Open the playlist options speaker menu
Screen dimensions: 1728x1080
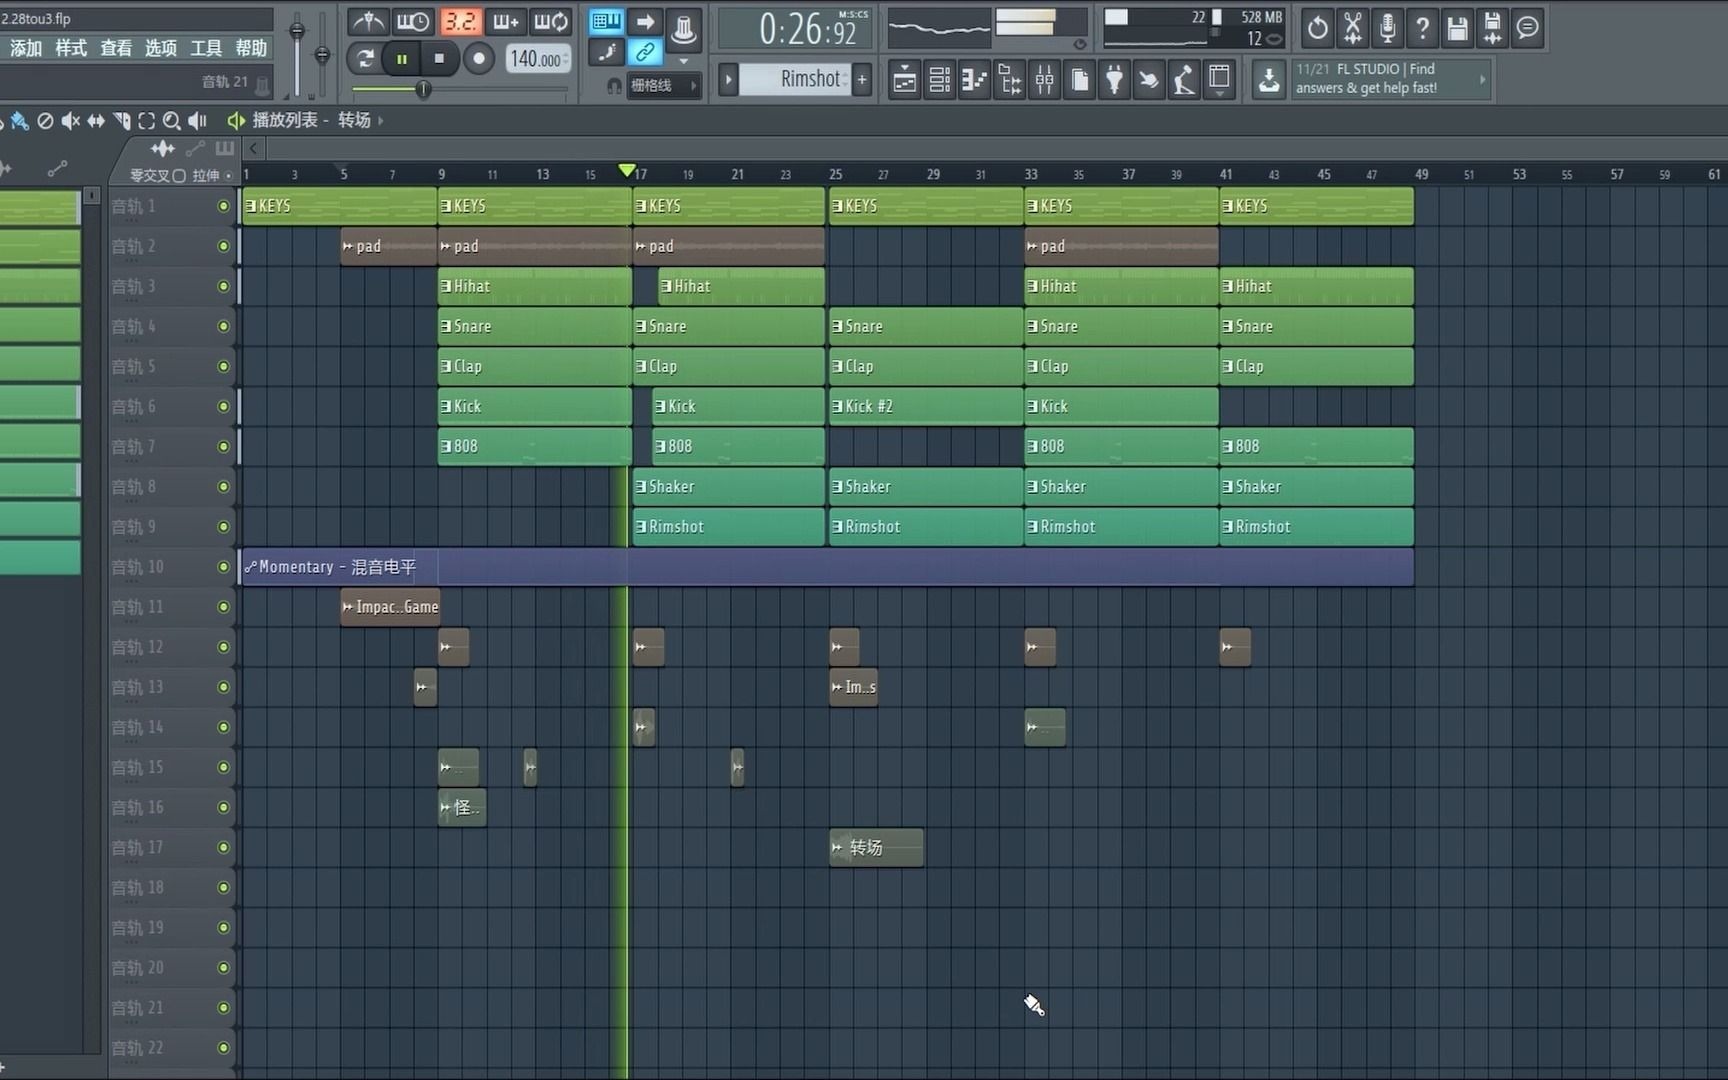[235, 120]
